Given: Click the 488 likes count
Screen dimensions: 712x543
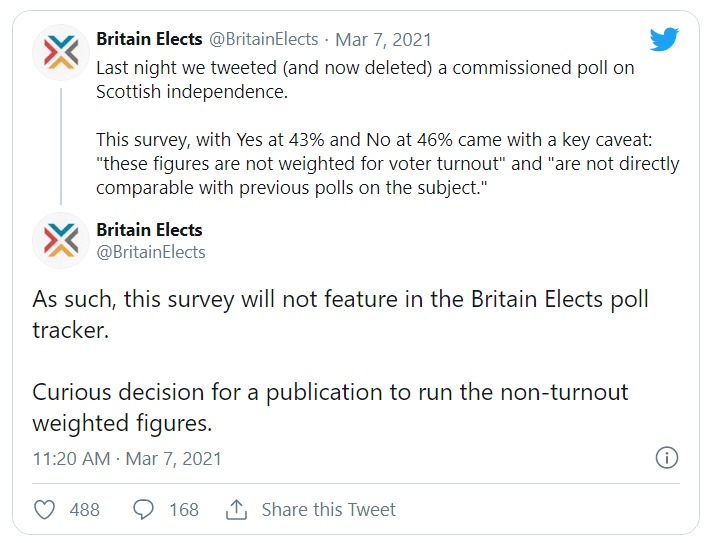Looking at the screenshot, I should pyautogui.click(x=84, y=510).
